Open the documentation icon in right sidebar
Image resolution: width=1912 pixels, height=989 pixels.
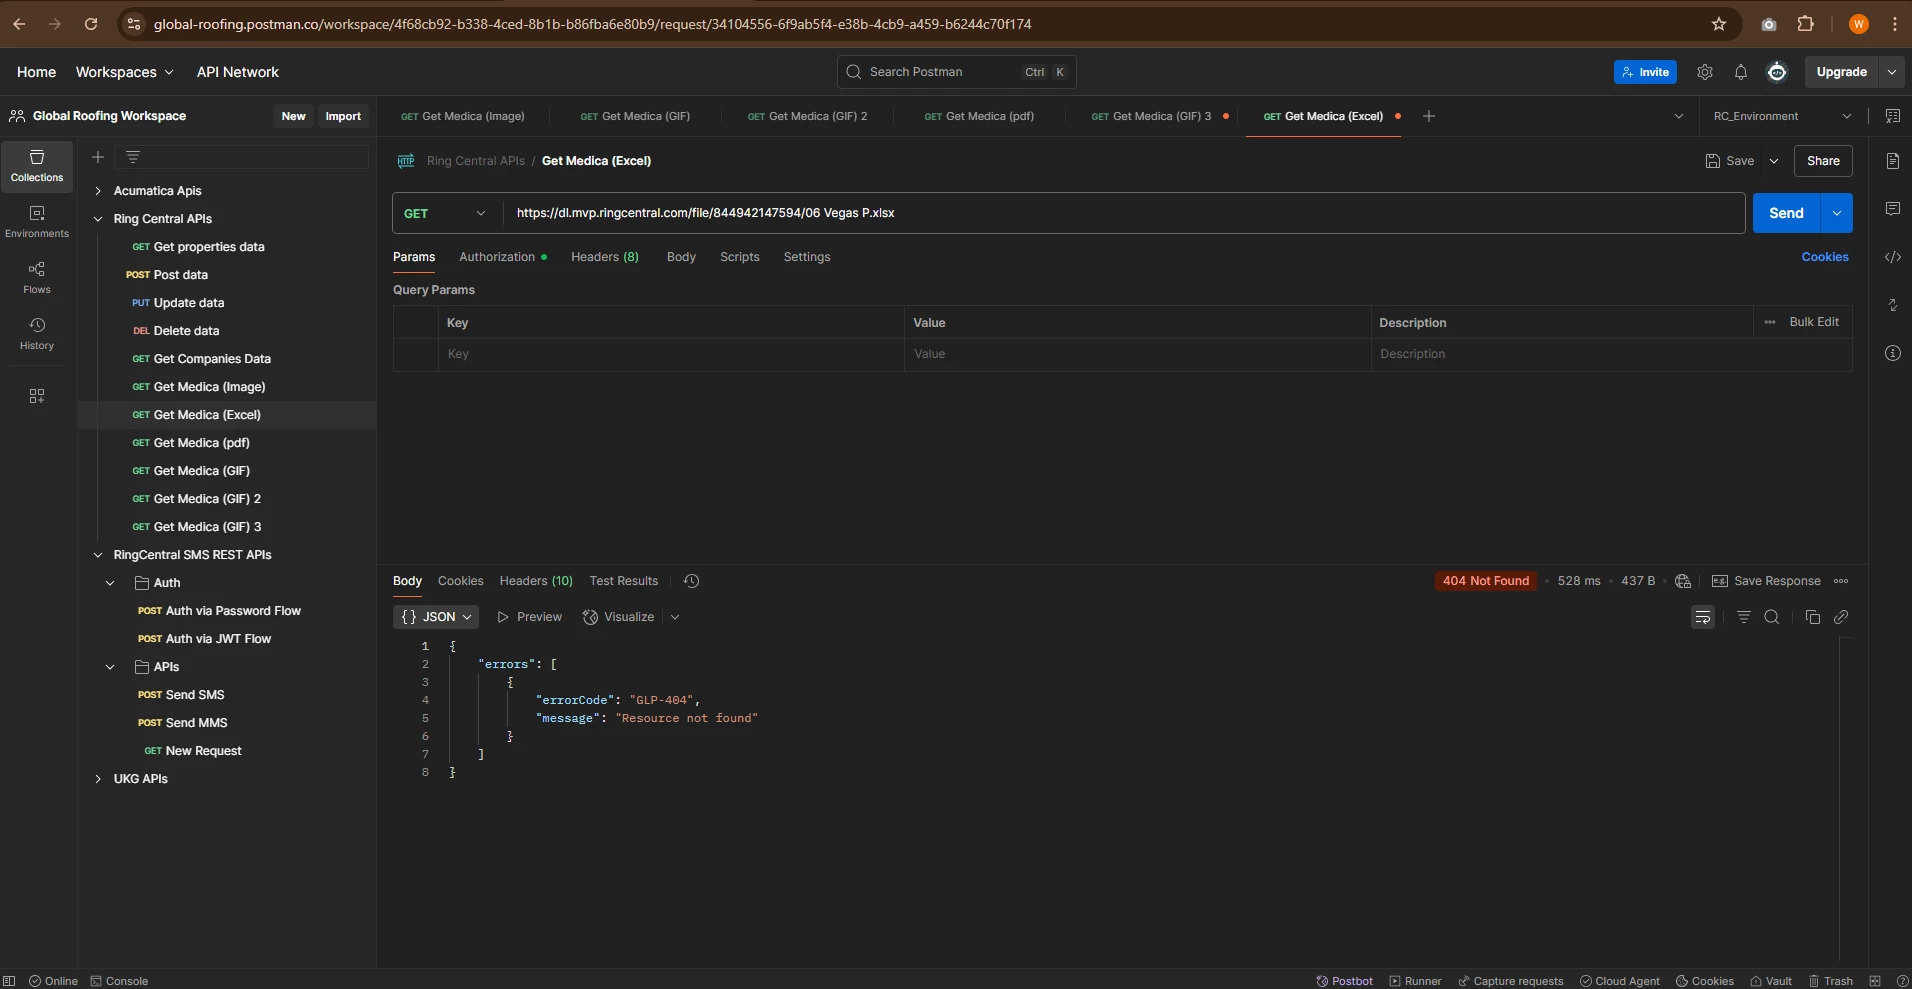click(x=1892, y=161)
